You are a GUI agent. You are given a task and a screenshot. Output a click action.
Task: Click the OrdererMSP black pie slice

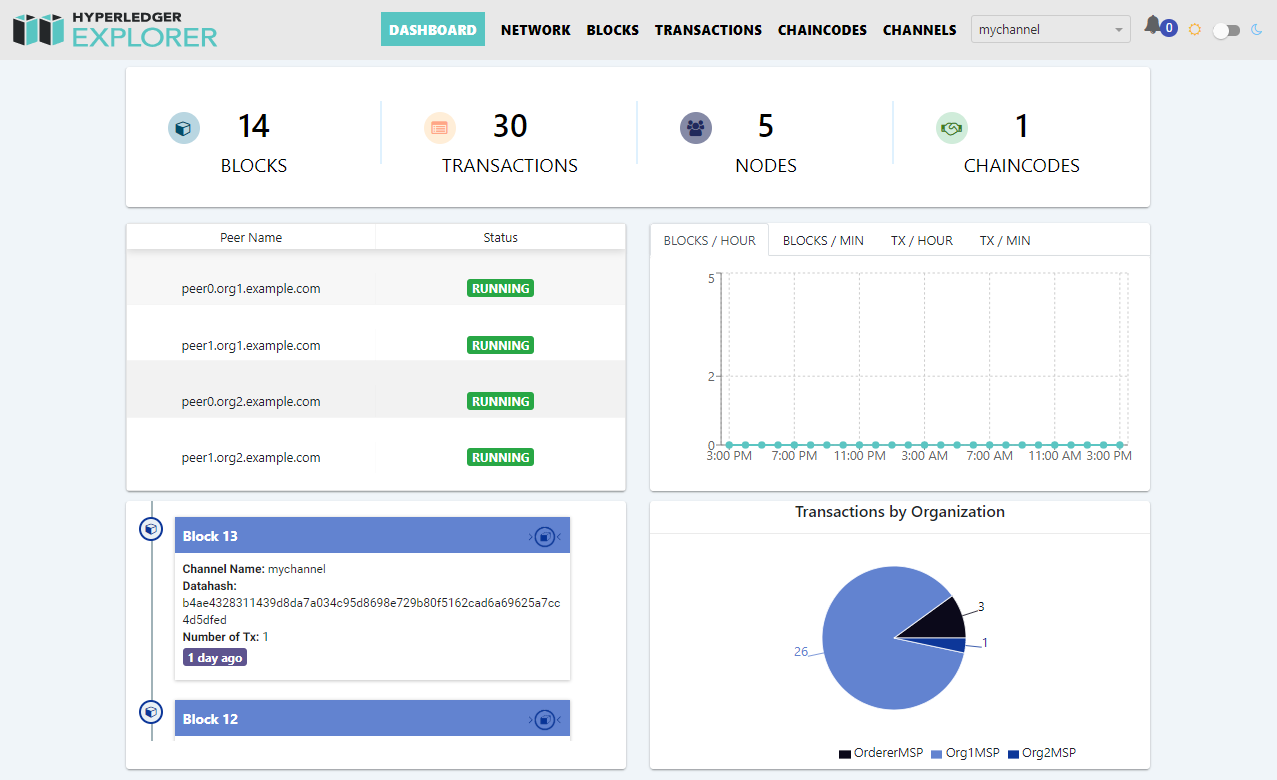[942, 620]
